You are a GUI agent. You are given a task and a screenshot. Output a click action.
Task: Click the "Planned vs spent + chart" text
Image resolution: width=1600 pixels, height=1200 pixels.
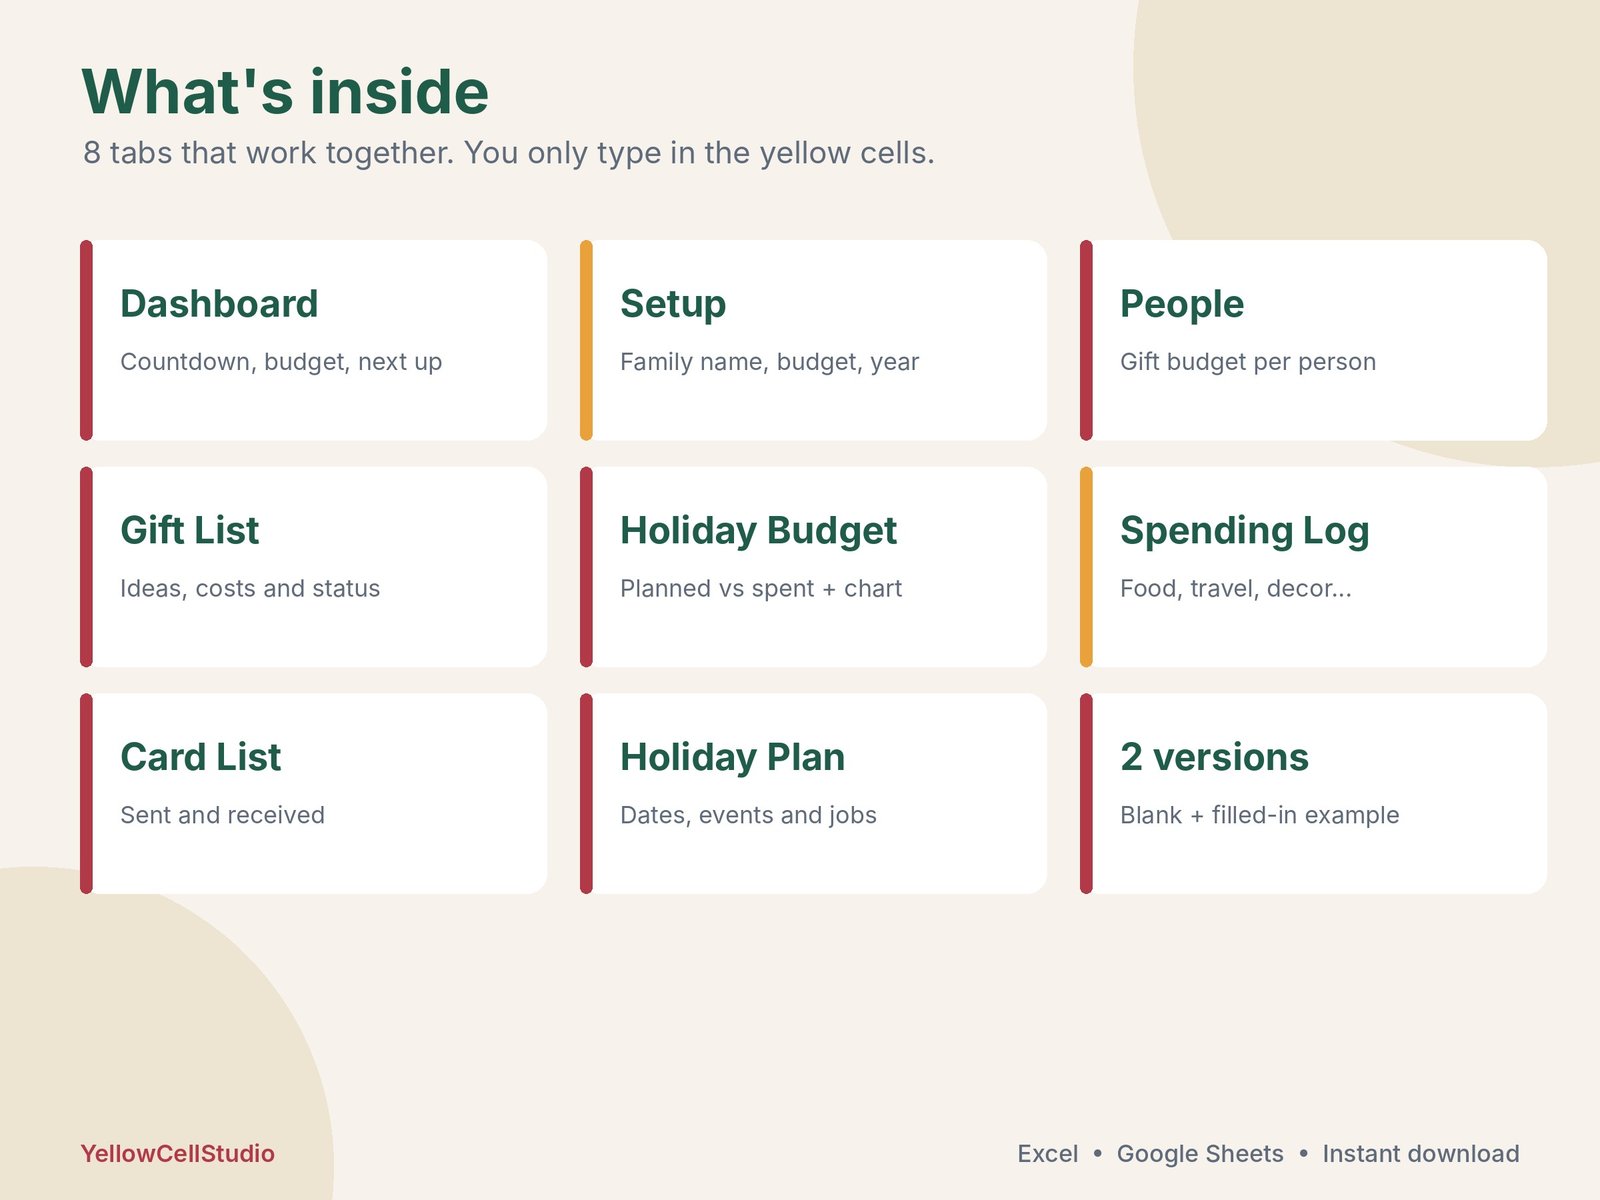click(x=761, y=589)
